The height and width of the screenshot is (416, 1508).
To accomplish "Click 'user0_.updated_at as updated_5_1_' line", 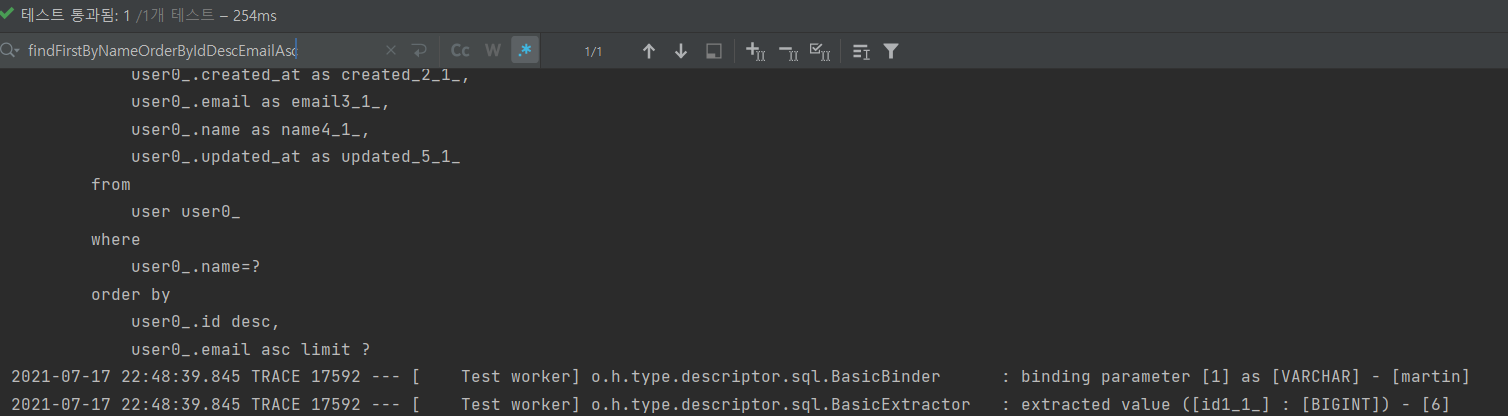I will click(295, 157).
